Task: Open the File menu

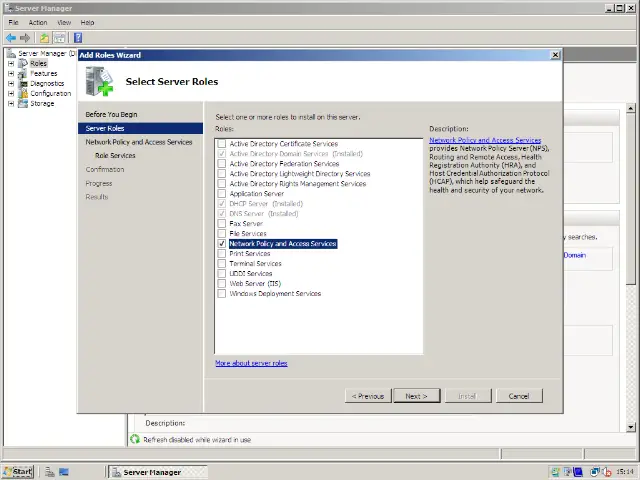Action: (13, 22)
